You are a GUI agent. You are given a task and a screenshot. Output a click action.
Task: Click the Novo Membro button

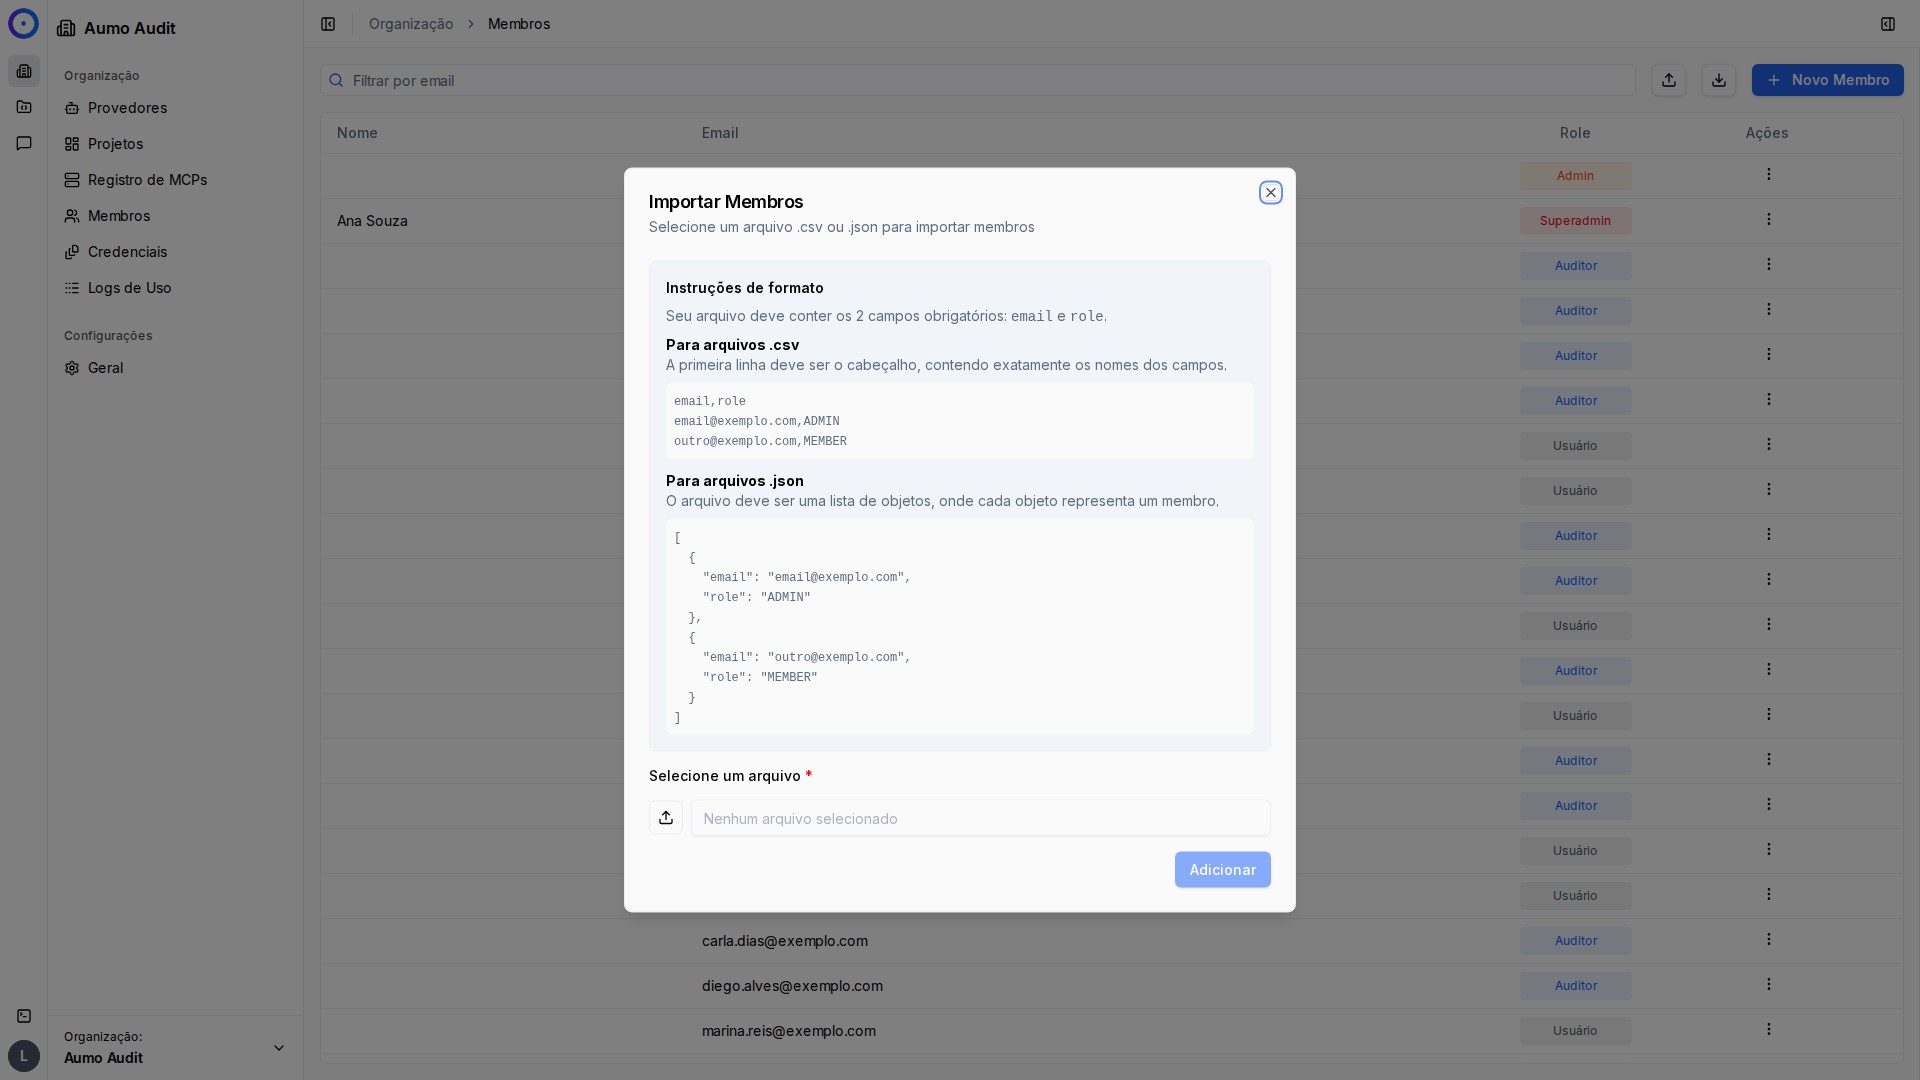click(x=1827, y=80)
